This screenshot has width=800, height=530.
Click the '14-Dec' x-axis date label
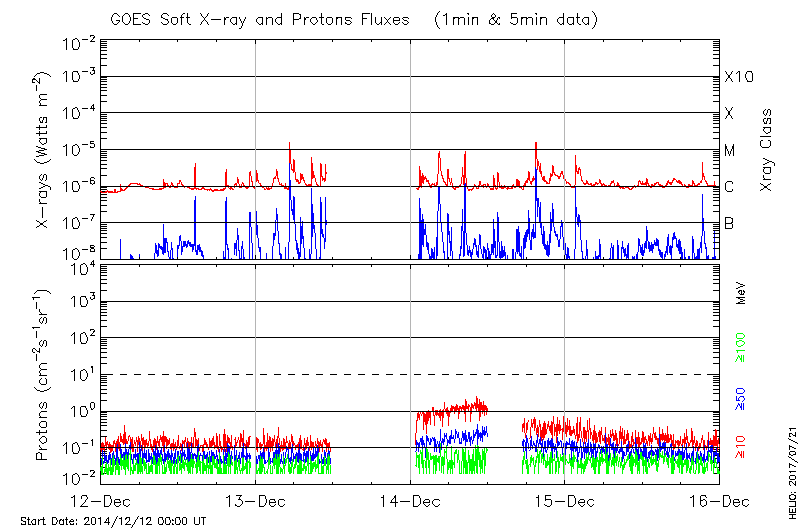pos(410,501)
